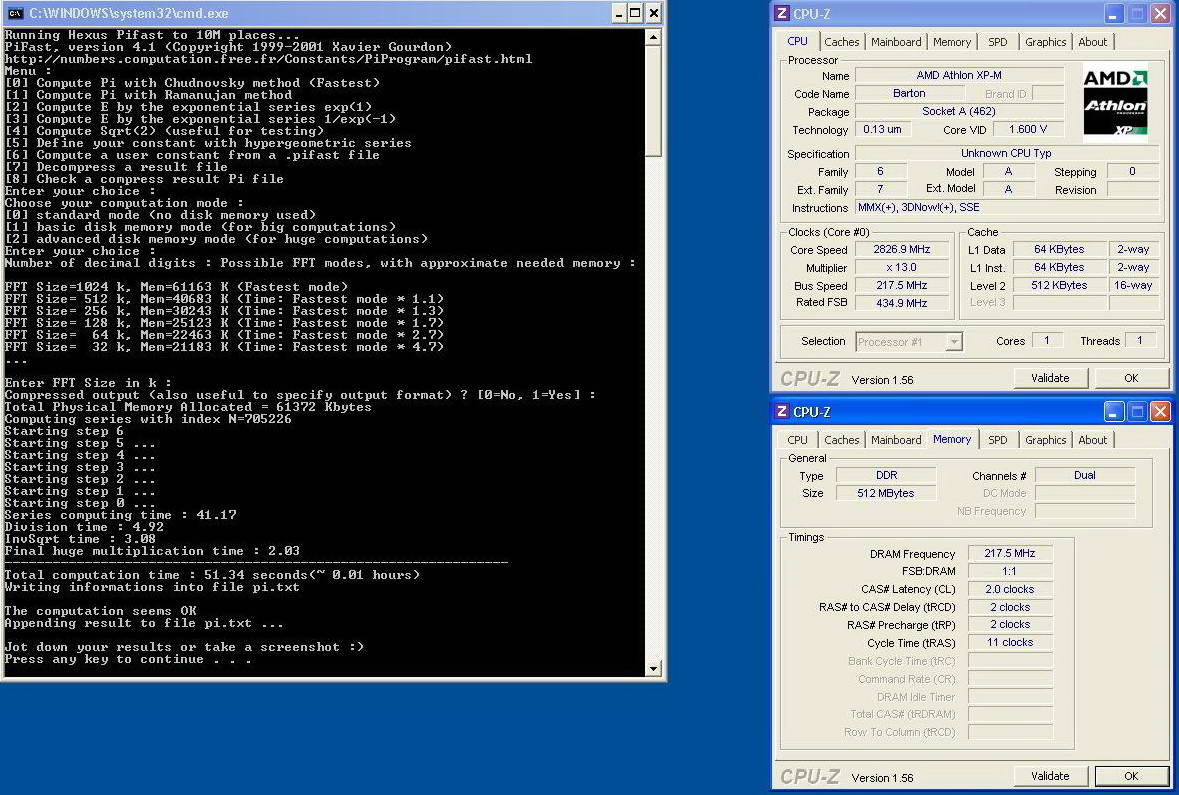Click the Total computation time line in cmd

(x=212, y=575)
